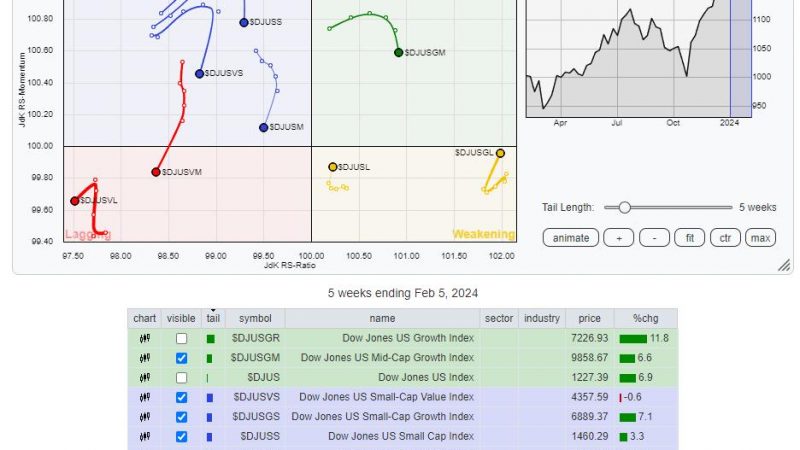800x450 pixels.
Task: Open chart icon for $DJUSVS row
Action: (x=145, y=397)
